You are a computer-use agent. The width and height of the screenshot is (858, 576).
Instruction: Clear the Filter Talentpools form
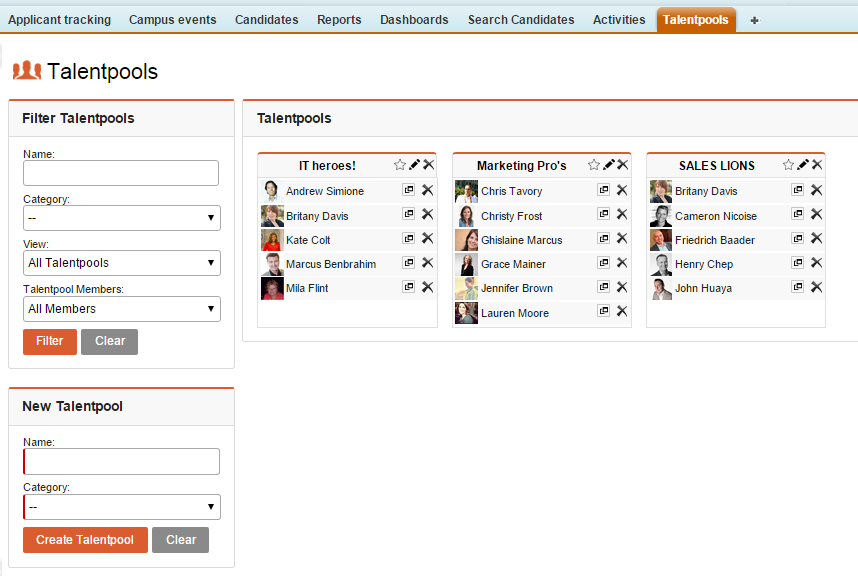pos(109,341)
